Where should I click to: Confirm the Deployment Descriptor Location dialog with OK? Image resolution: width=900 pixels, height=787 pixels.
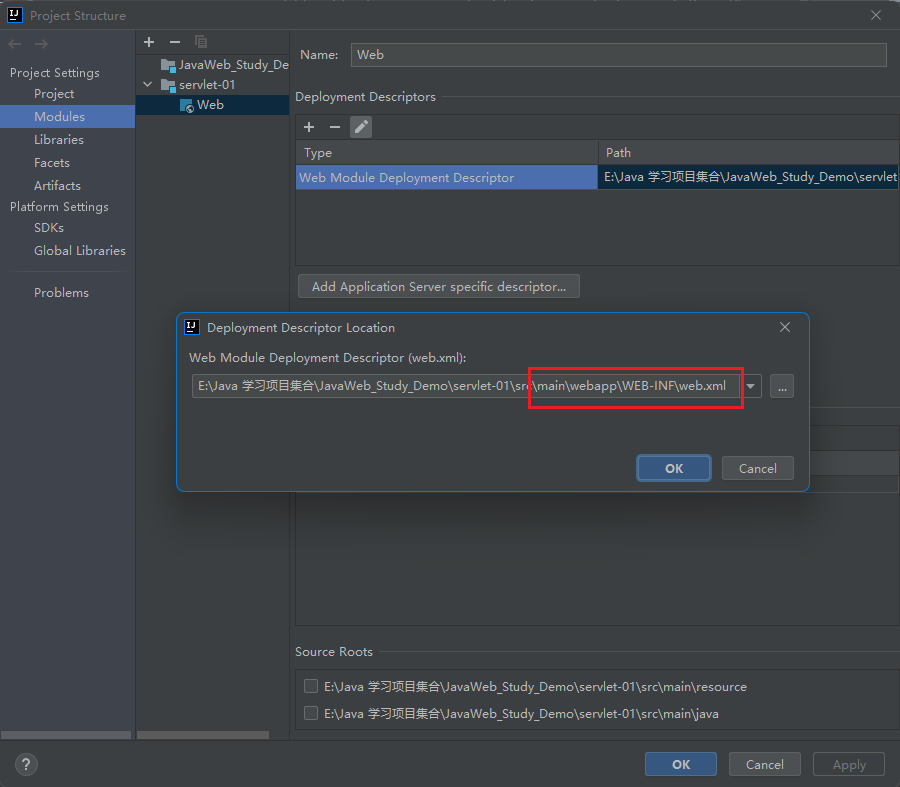coord(674,468)
